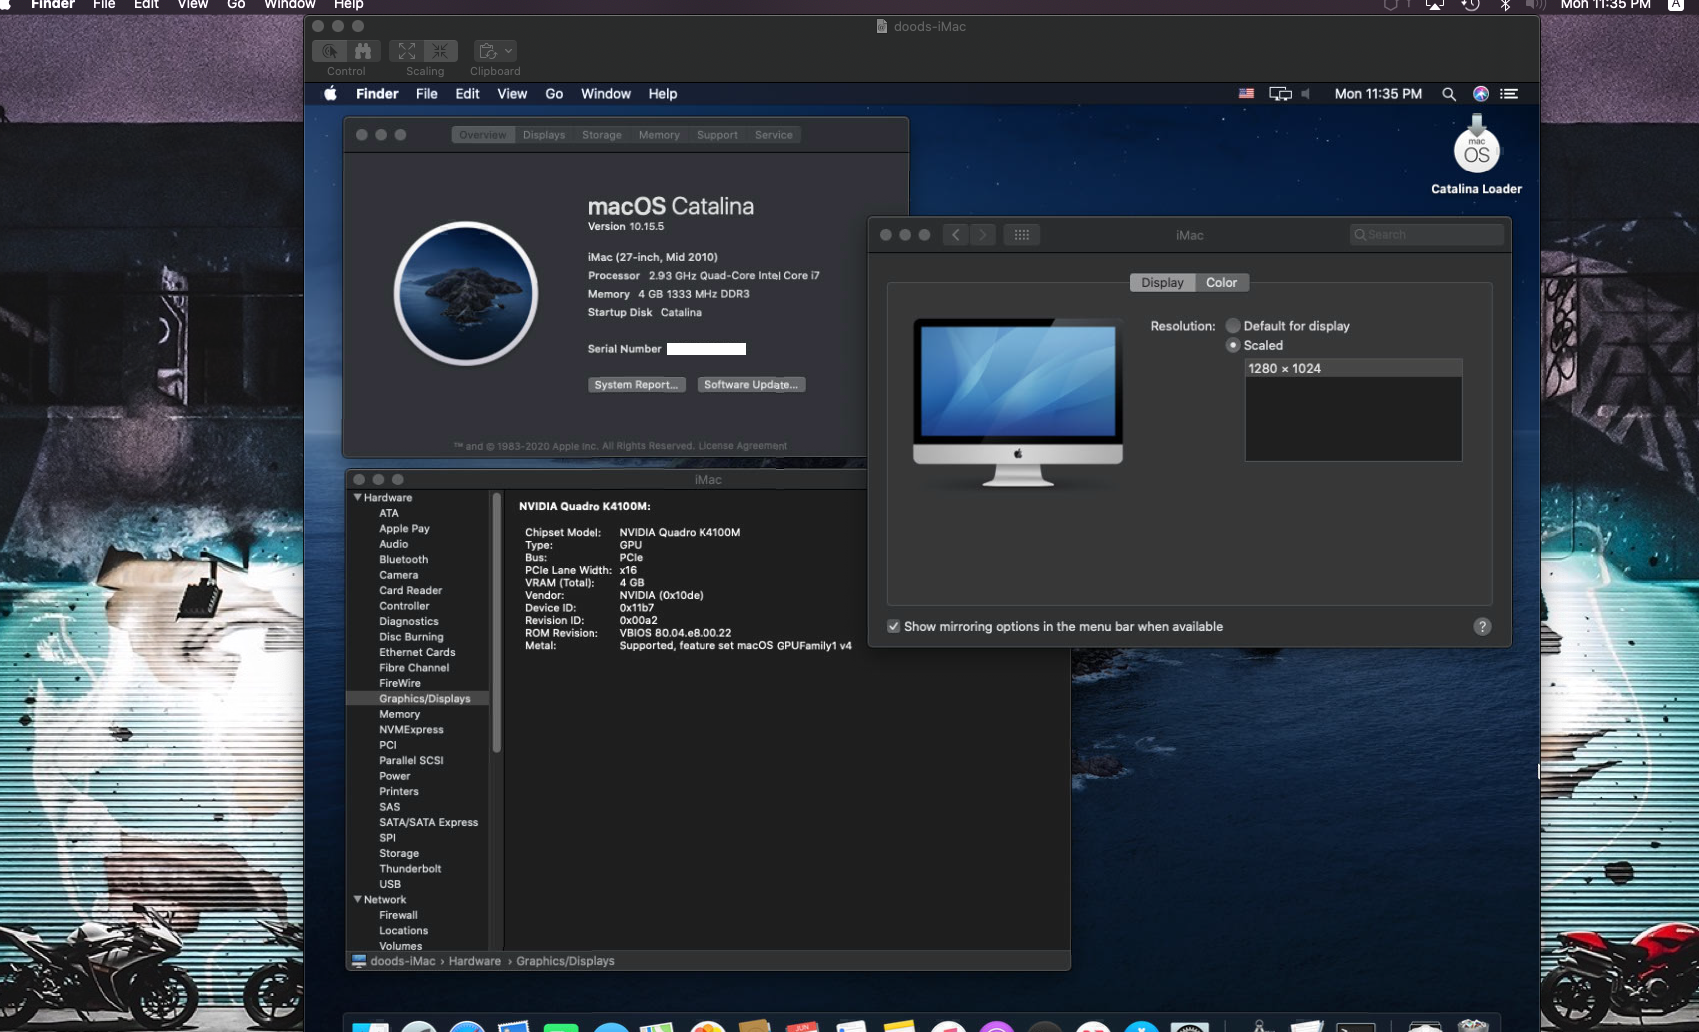The image size is (1699, 1032).
Task: Select Ethernet Cards in sidebar
Action: click(417, 652)
